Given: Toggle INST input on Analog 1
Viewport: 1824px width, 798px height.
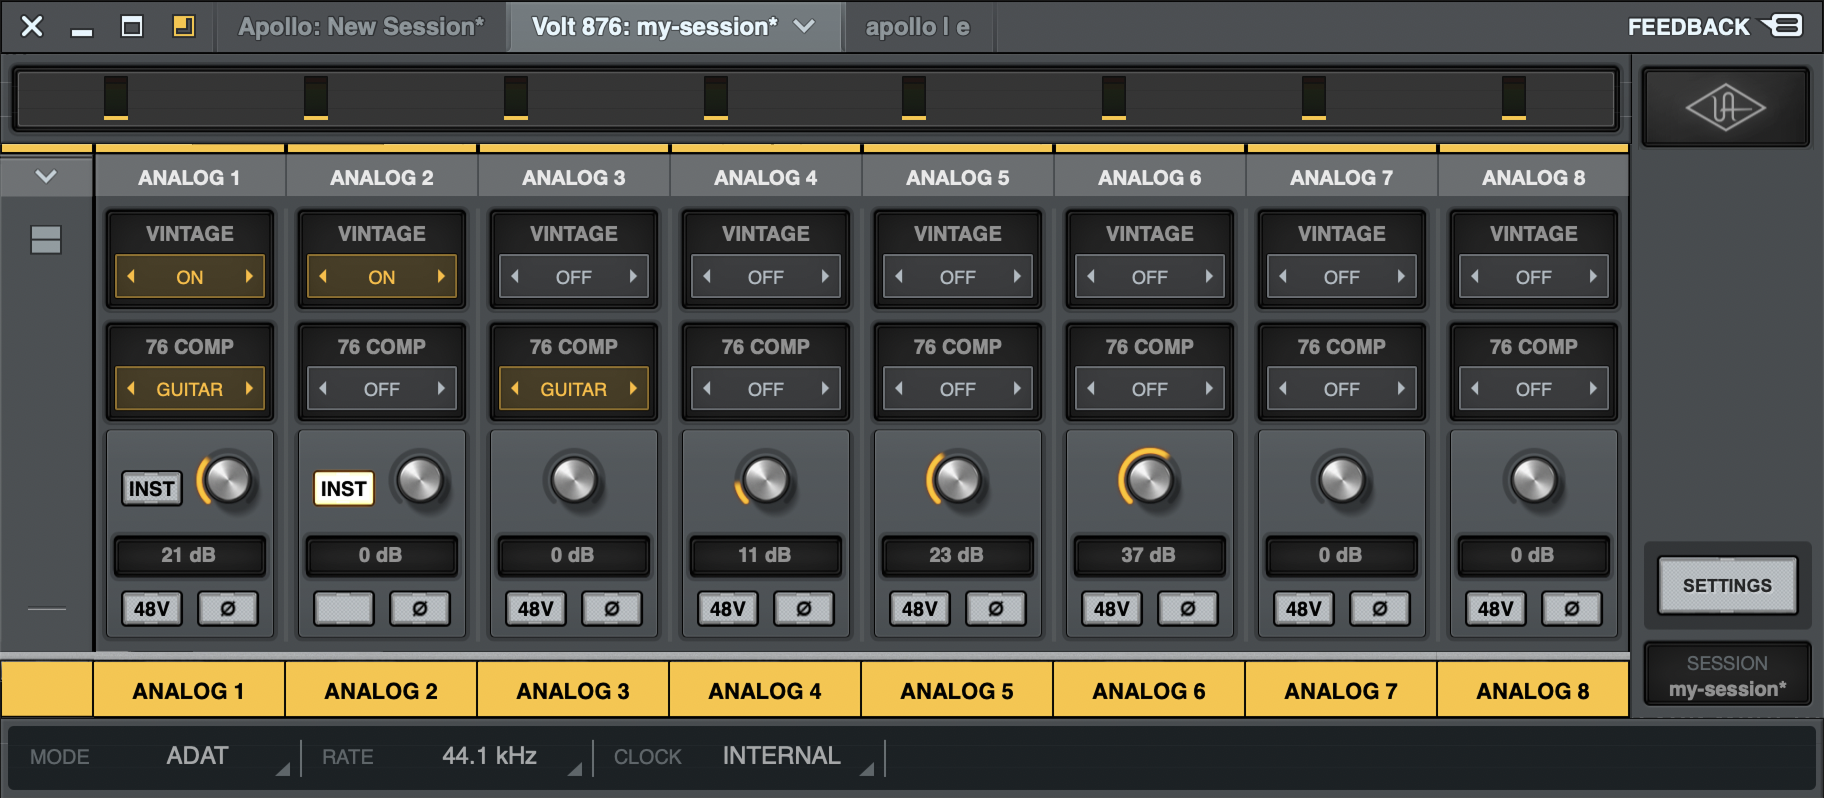Looking at the screenshot, I should [x=152, y=489].
